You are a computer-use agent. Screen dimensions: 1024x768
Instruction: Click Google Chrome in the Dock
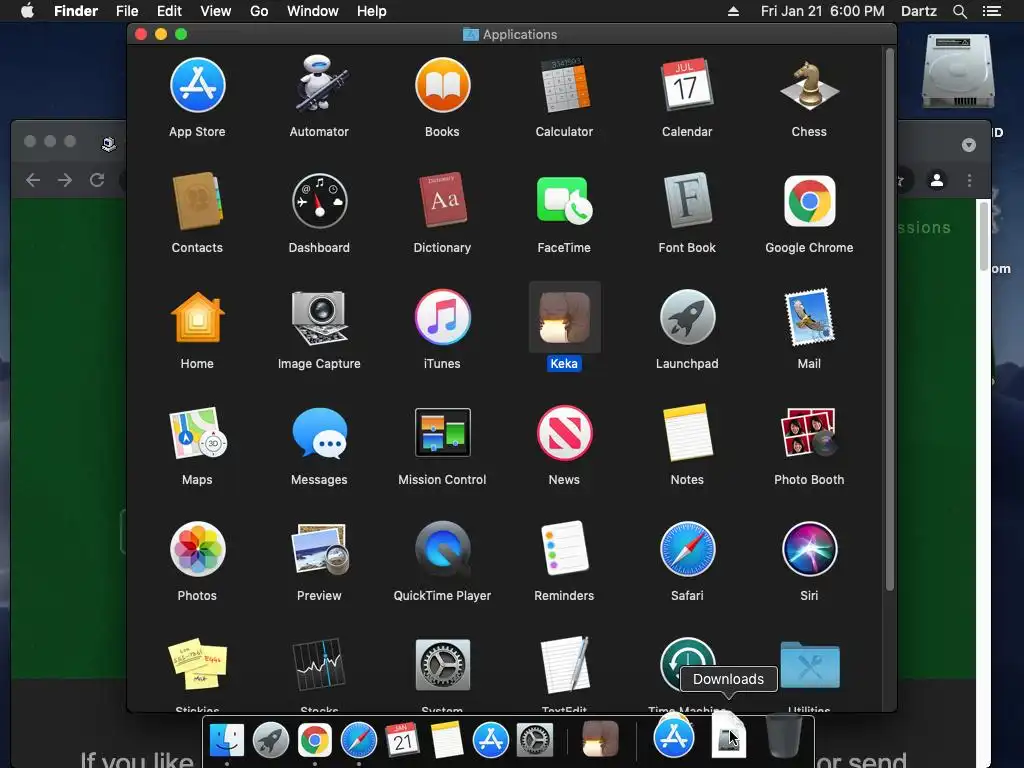314,740
